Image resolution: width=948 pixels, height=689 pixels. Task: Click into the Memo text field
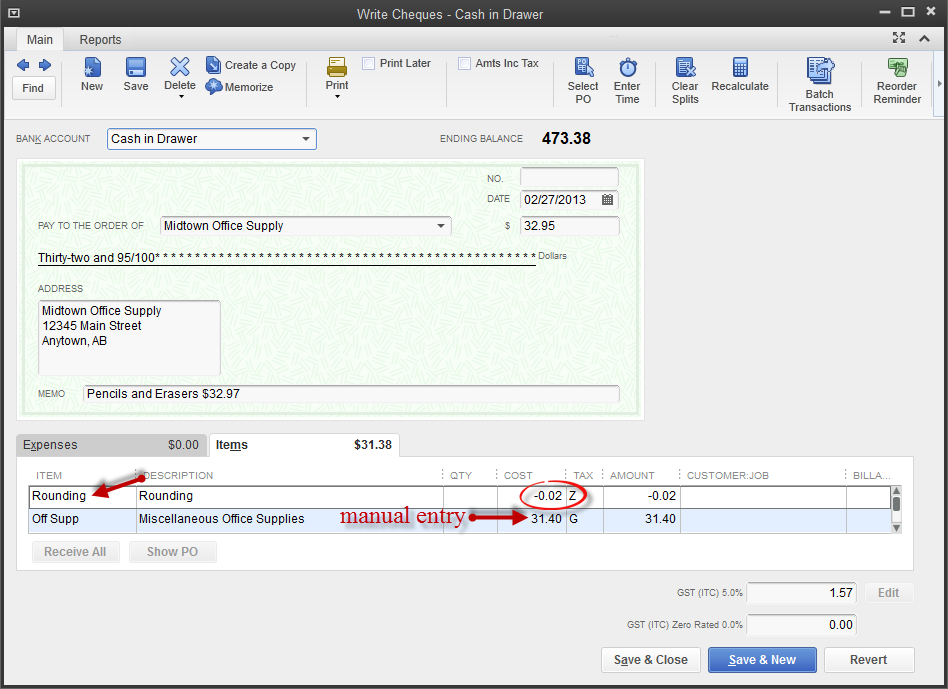click(350, 394)
